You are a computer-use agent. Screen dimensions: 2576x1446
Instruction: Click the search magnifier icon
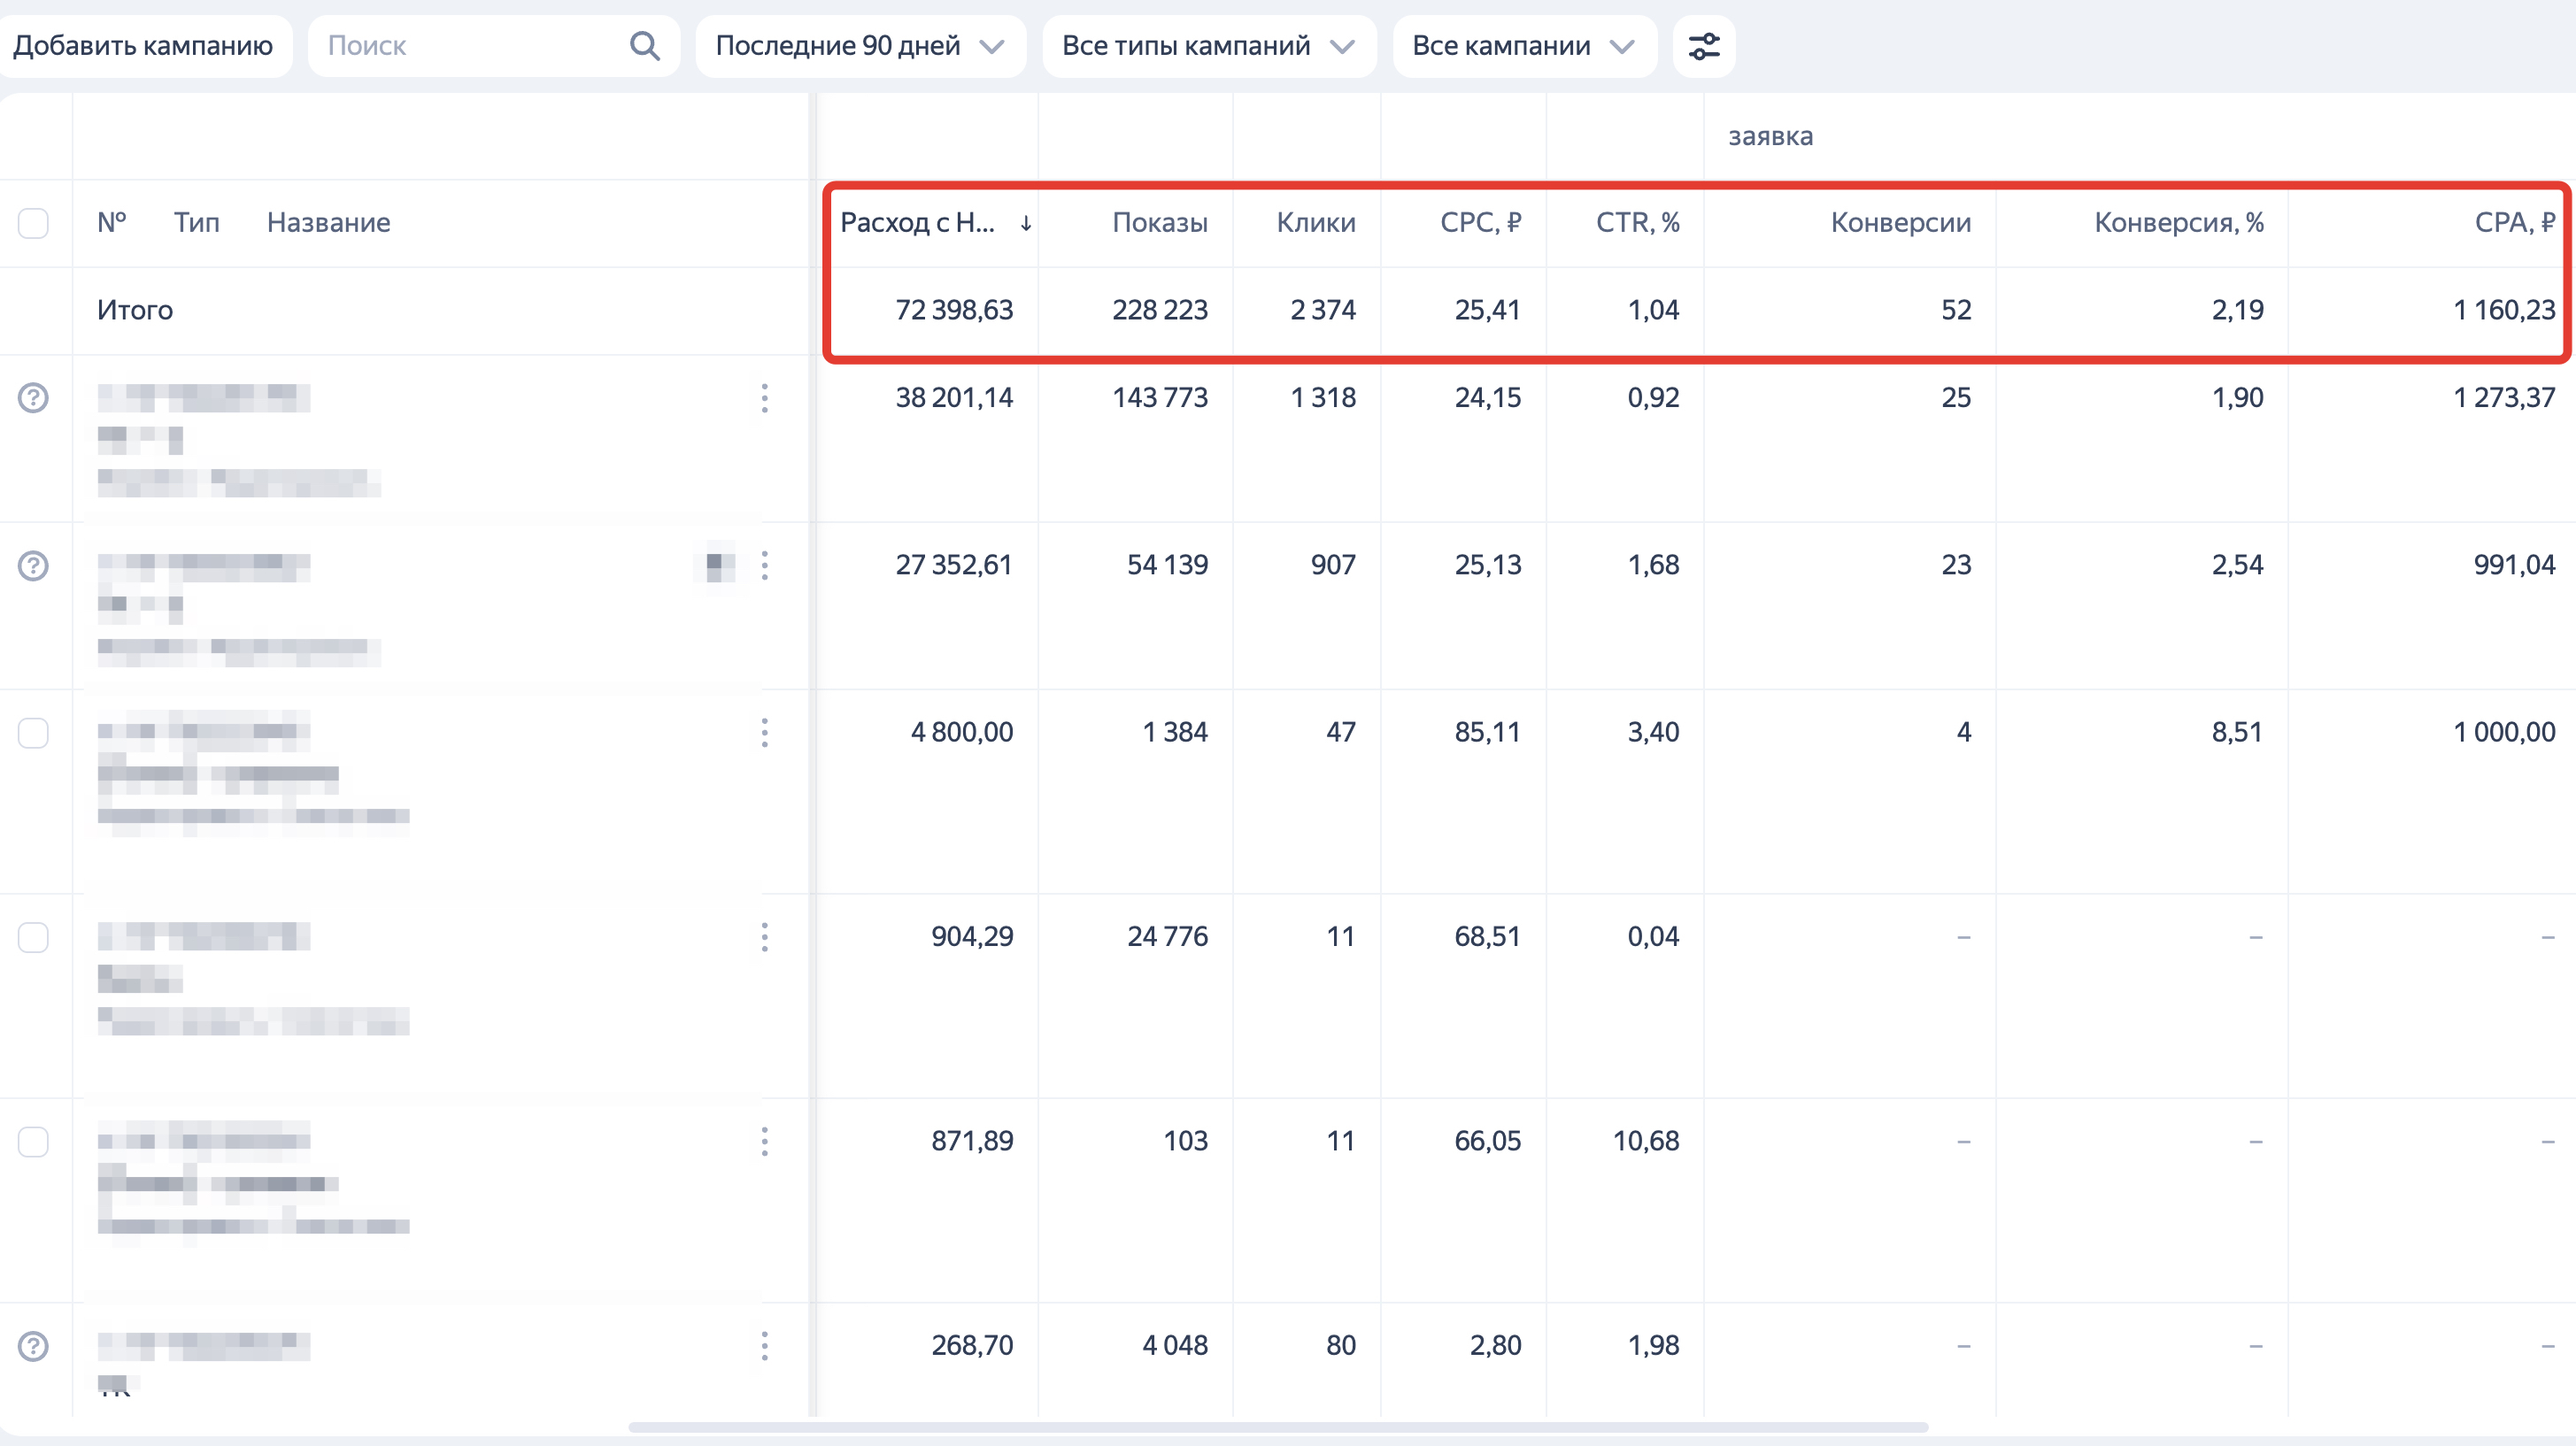pos(645,46)
